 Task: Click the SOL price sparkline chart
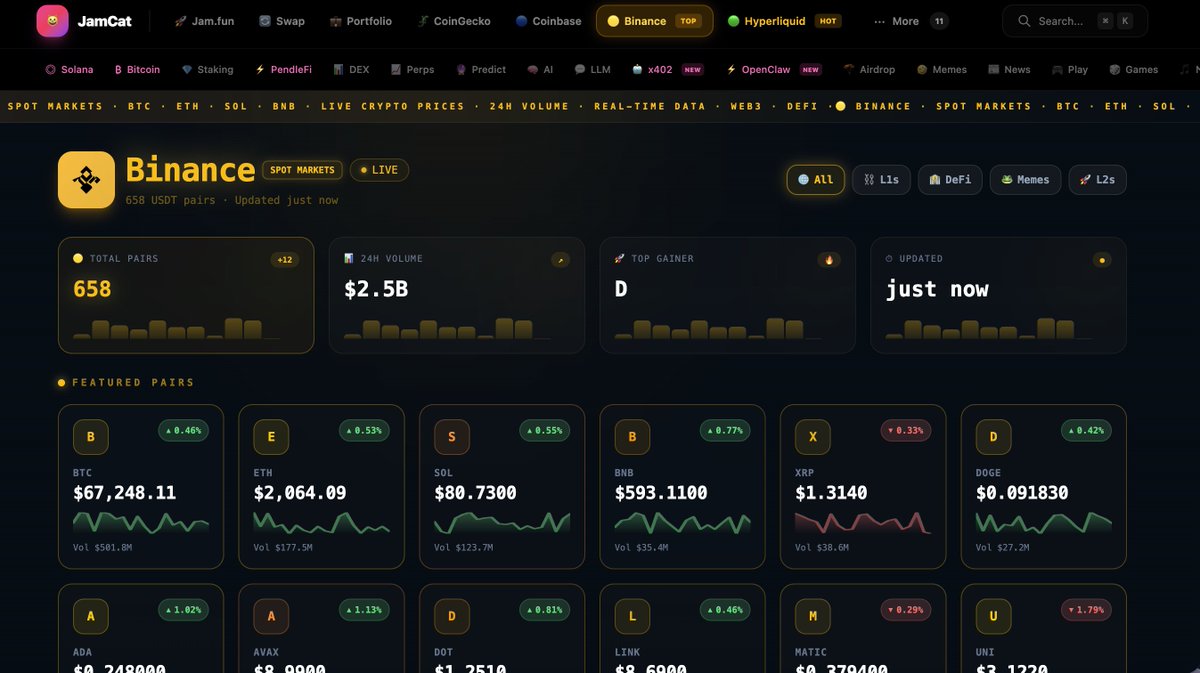click(502, 522)
